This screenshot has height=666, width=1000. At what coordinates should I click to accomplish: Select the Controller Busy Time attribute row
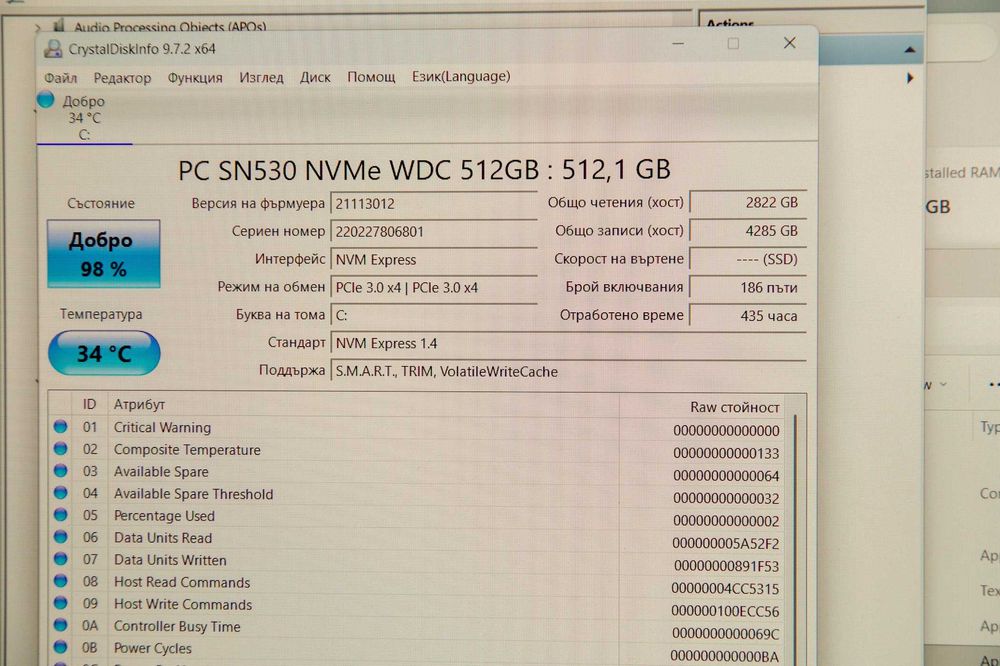pyautogui.click(x=418, y=629)
